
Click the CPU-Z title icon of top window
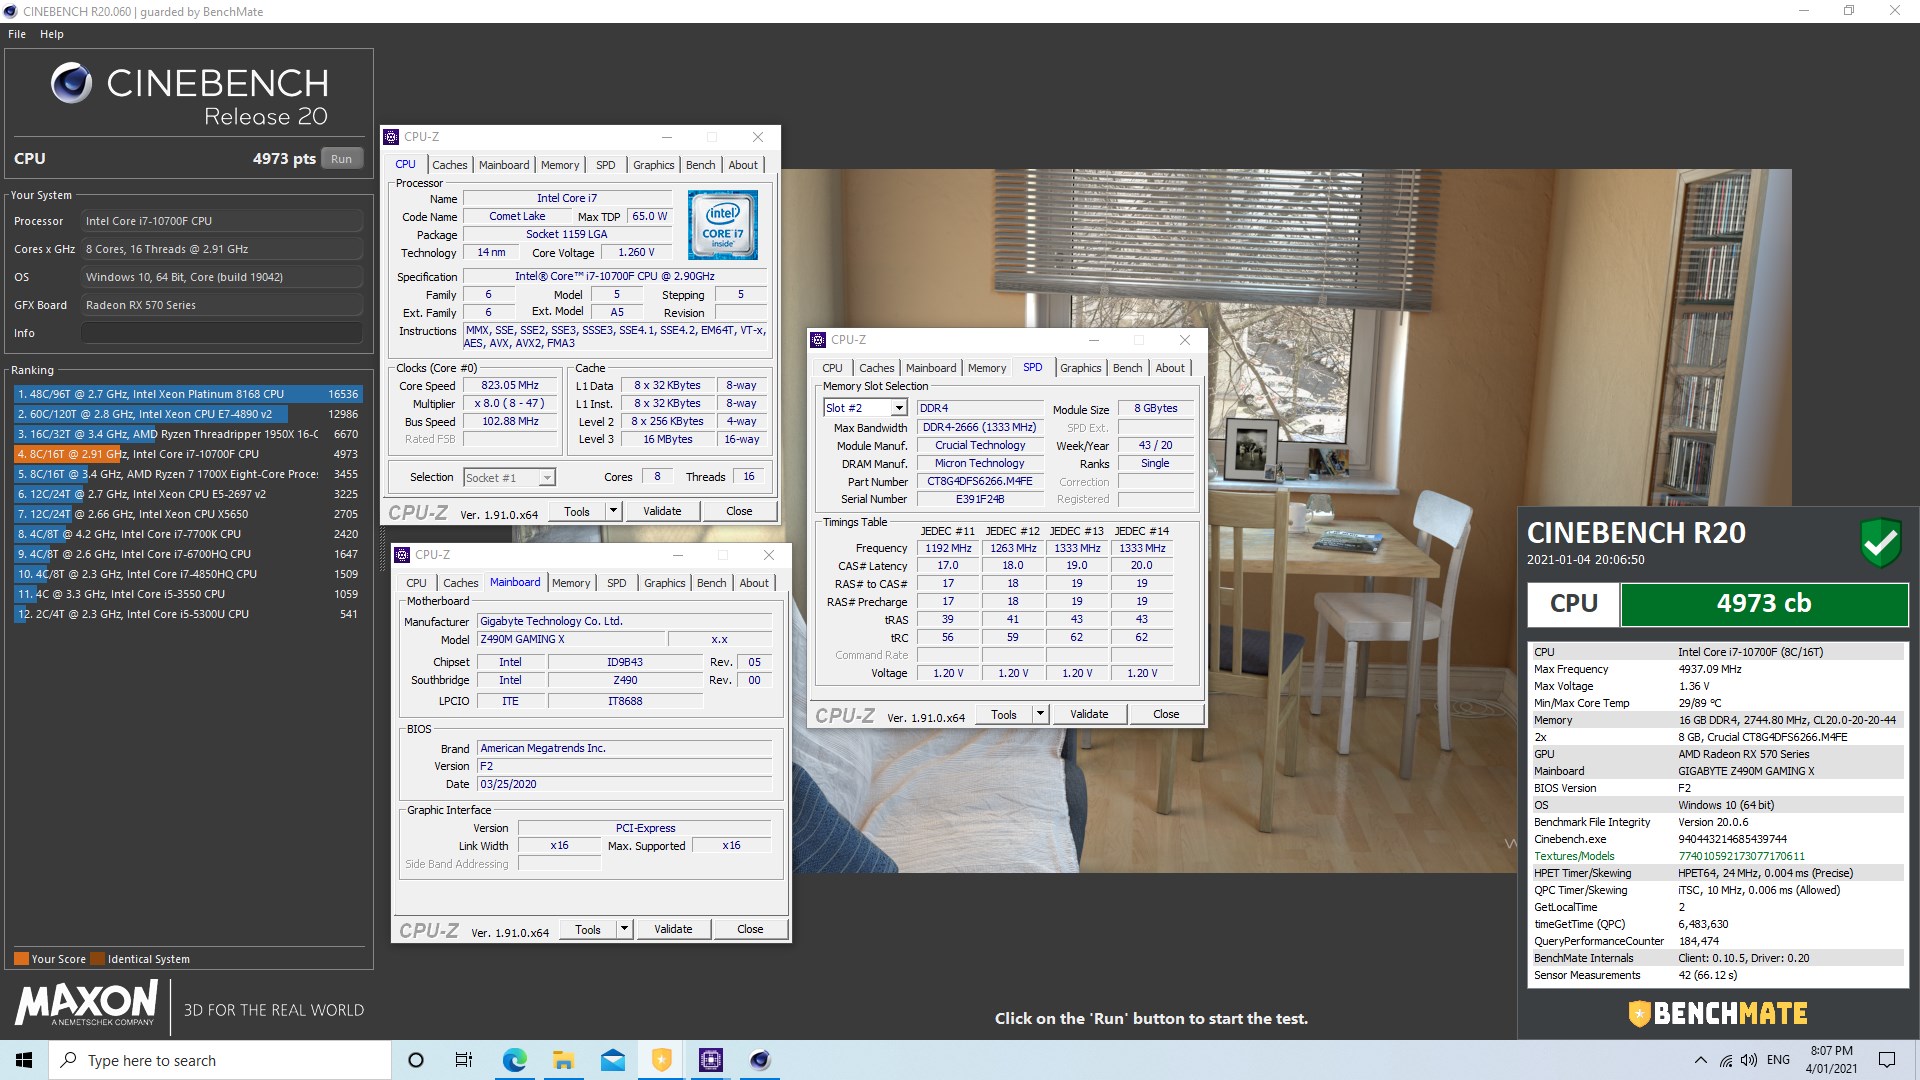point(392,137)
